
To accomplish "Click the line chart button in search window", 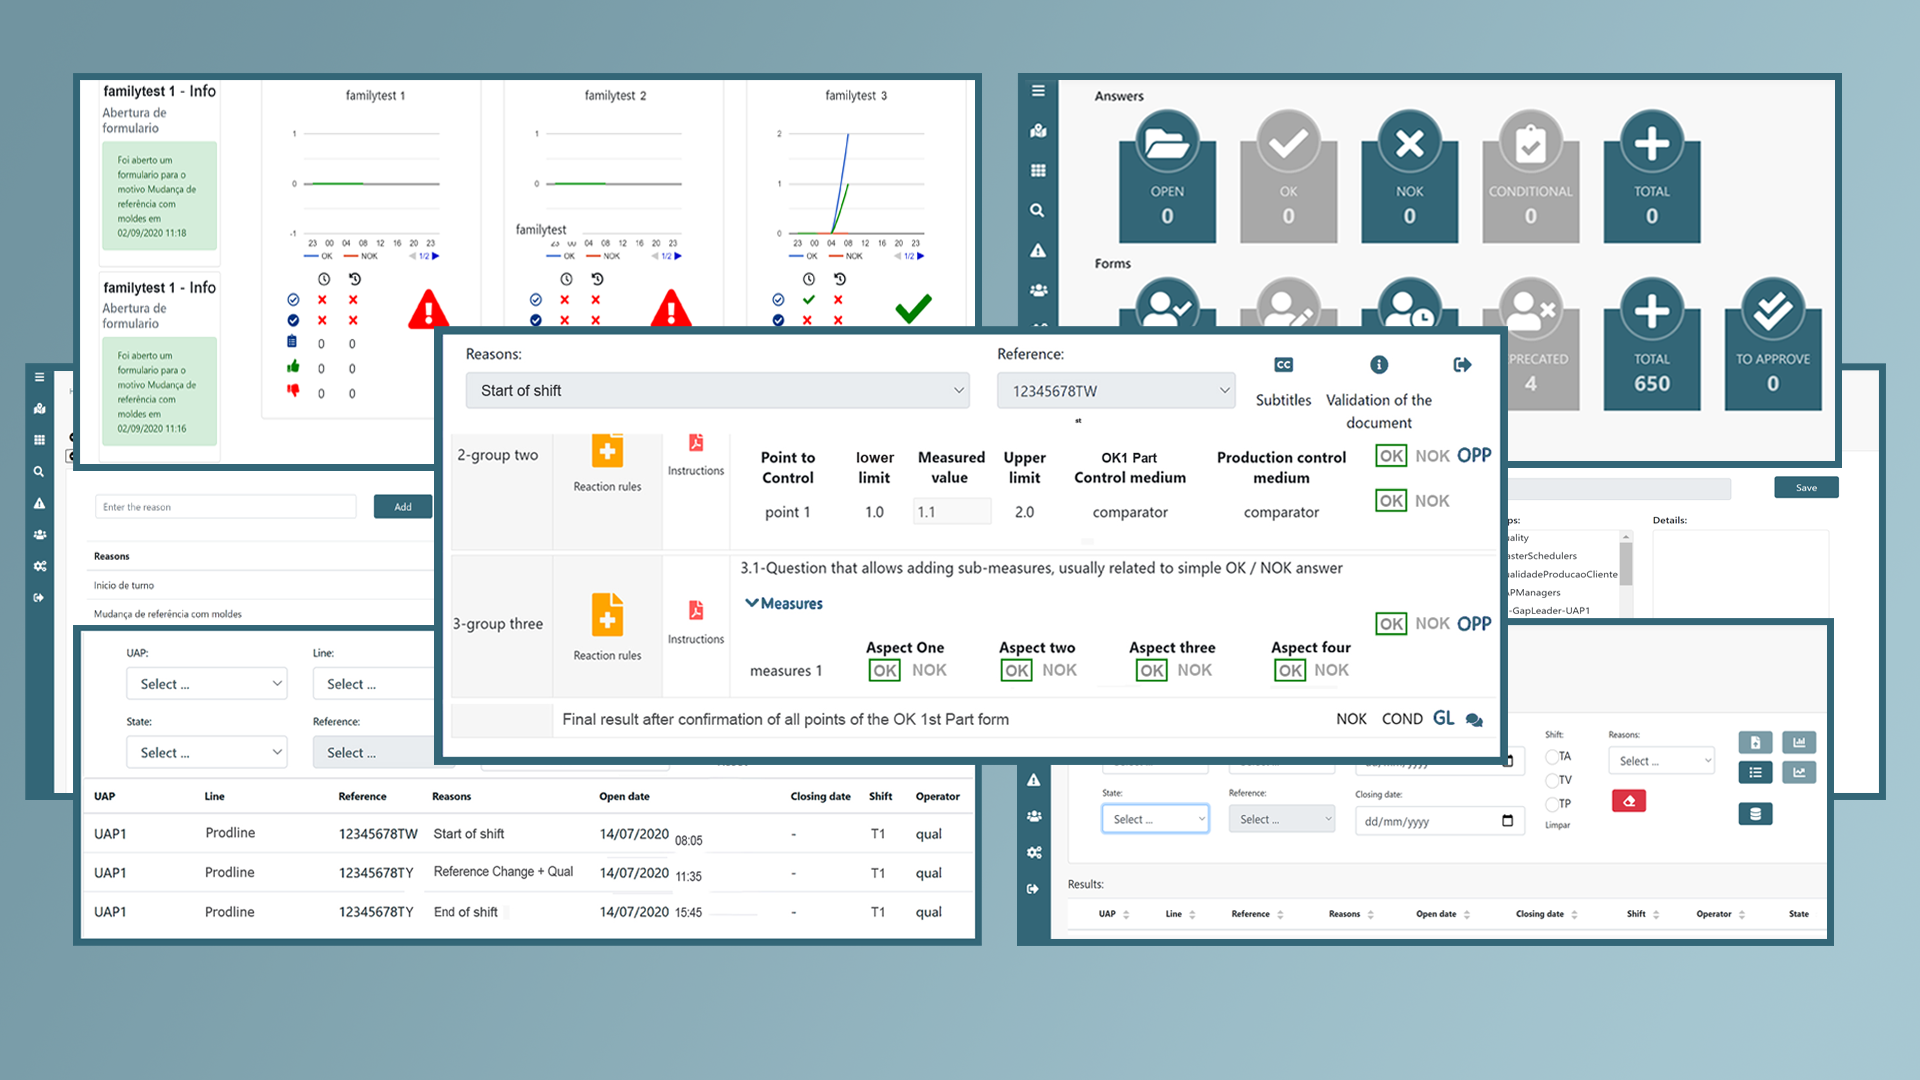I will [x=1799, y=772].
